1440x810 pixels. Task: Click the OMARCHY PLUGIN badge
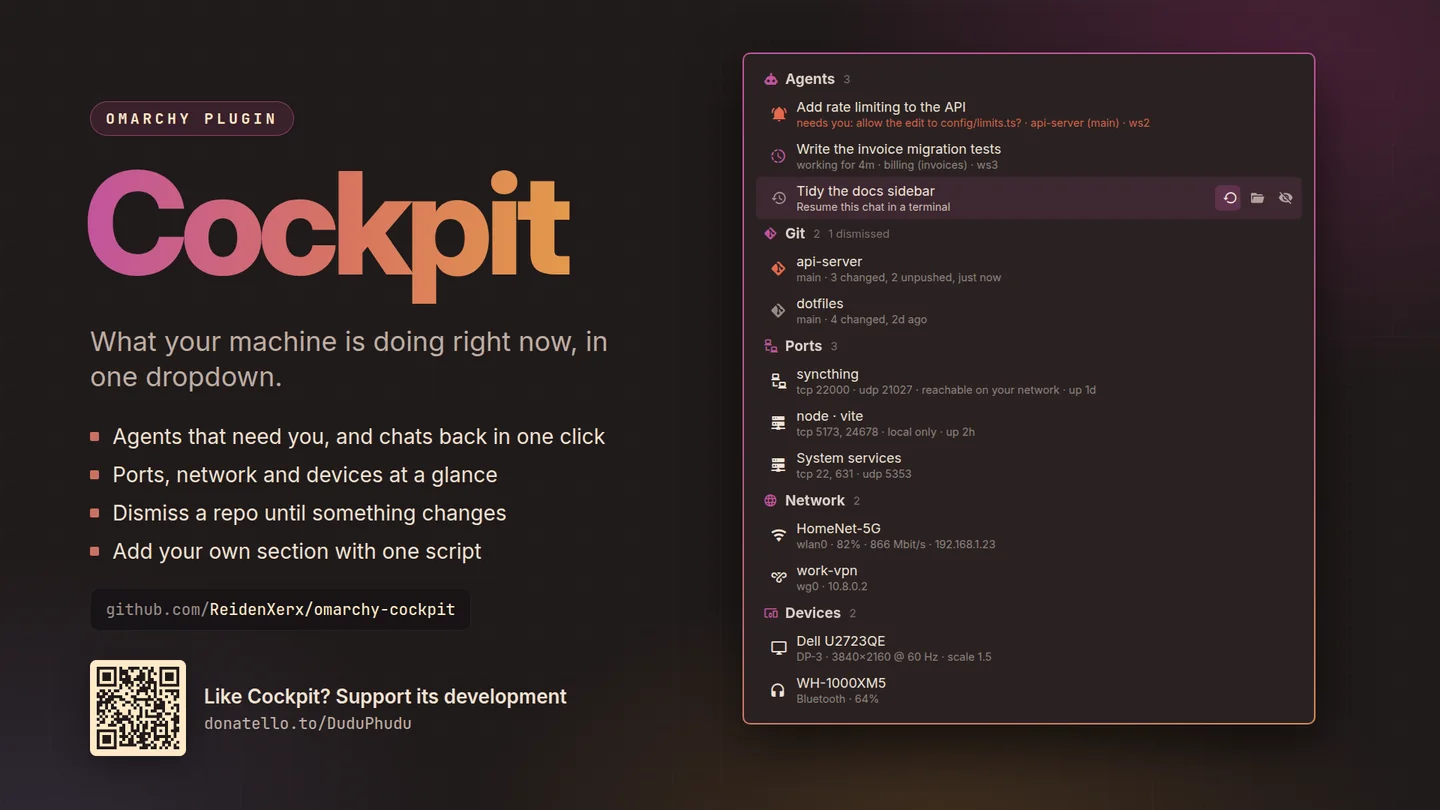[x=192, y=118]
